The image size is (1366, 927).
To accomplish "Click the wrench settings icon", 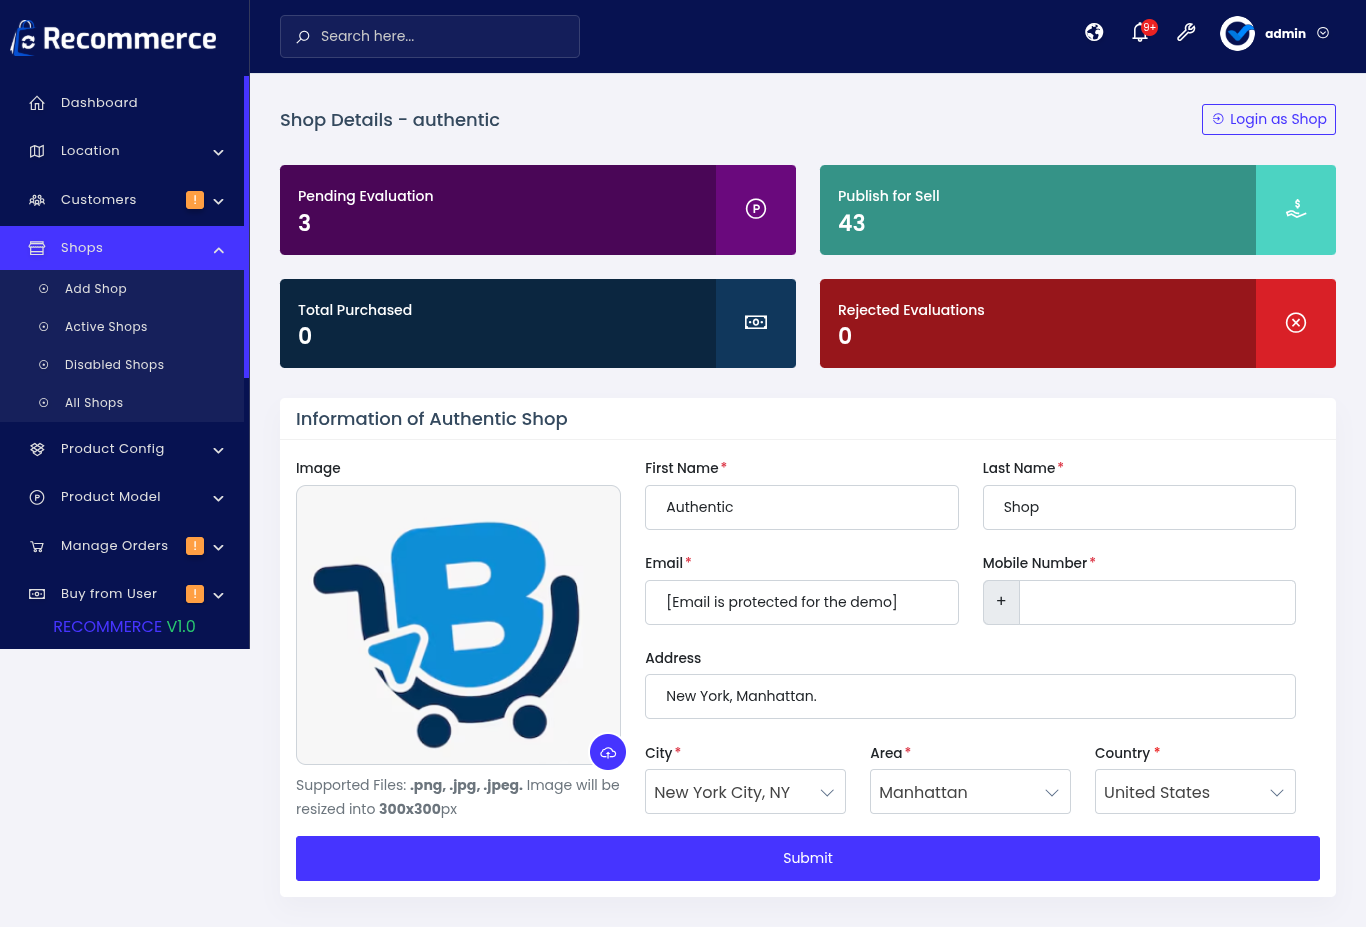I will point(1186,33).
